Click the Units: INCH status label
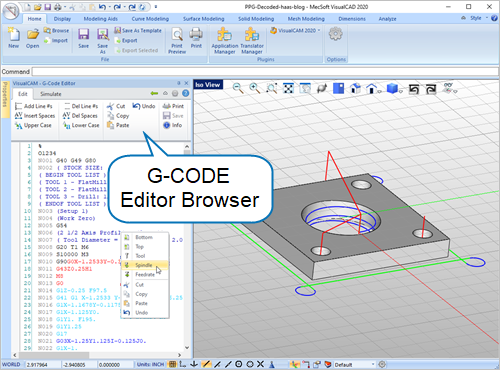The image size is (500, 370). pyautogui.click(x=150, y=365)
